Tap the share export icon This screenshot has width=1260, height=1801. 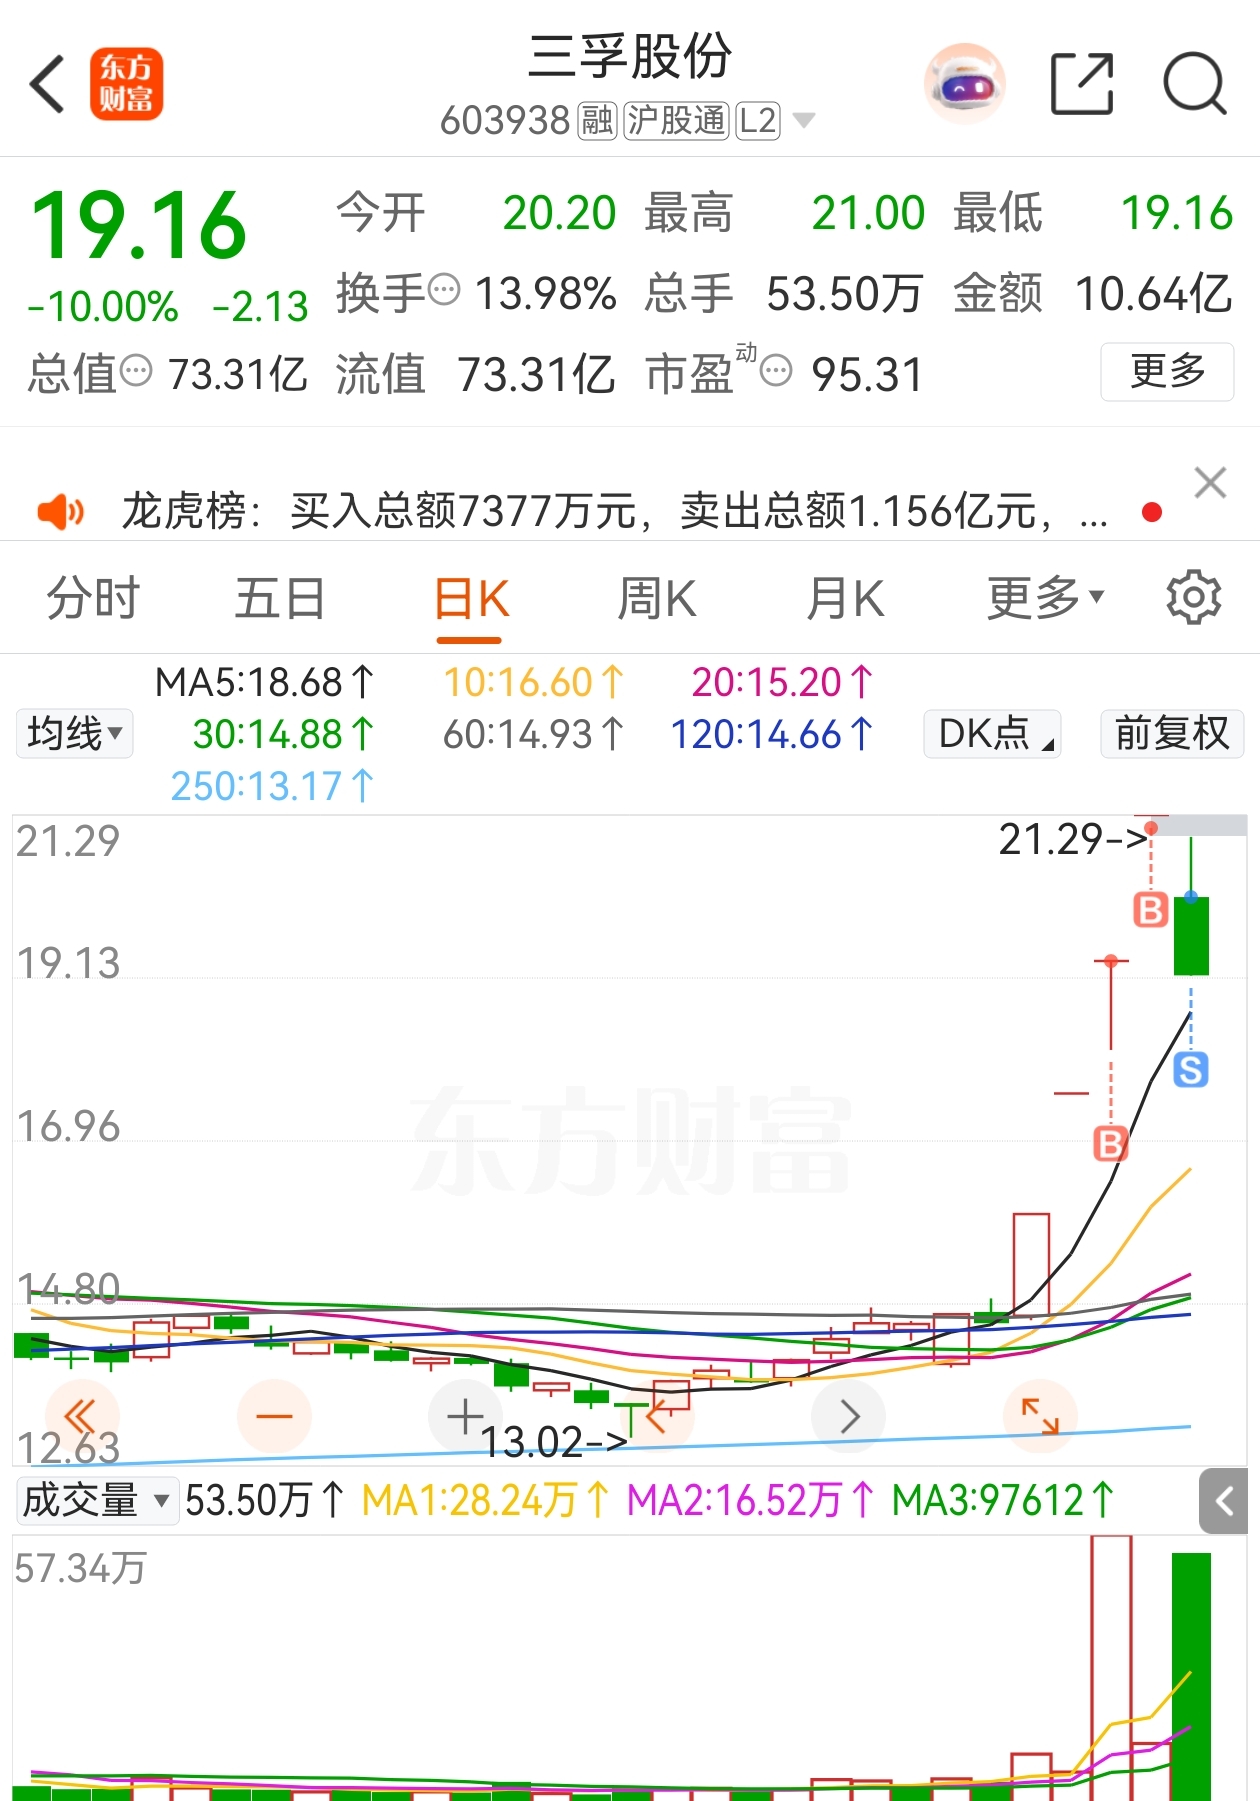(x=1082, y=84)
